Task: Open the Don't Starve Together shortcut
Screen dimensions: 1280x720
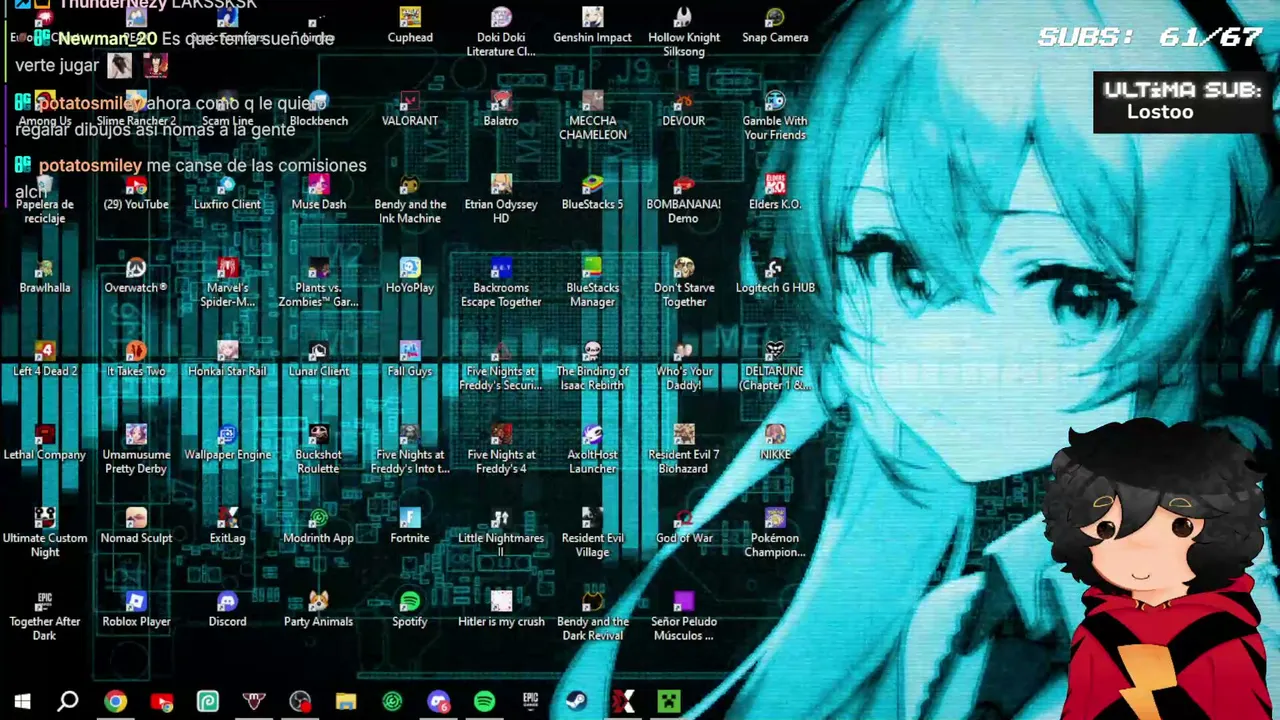Action: click(684, 283)
